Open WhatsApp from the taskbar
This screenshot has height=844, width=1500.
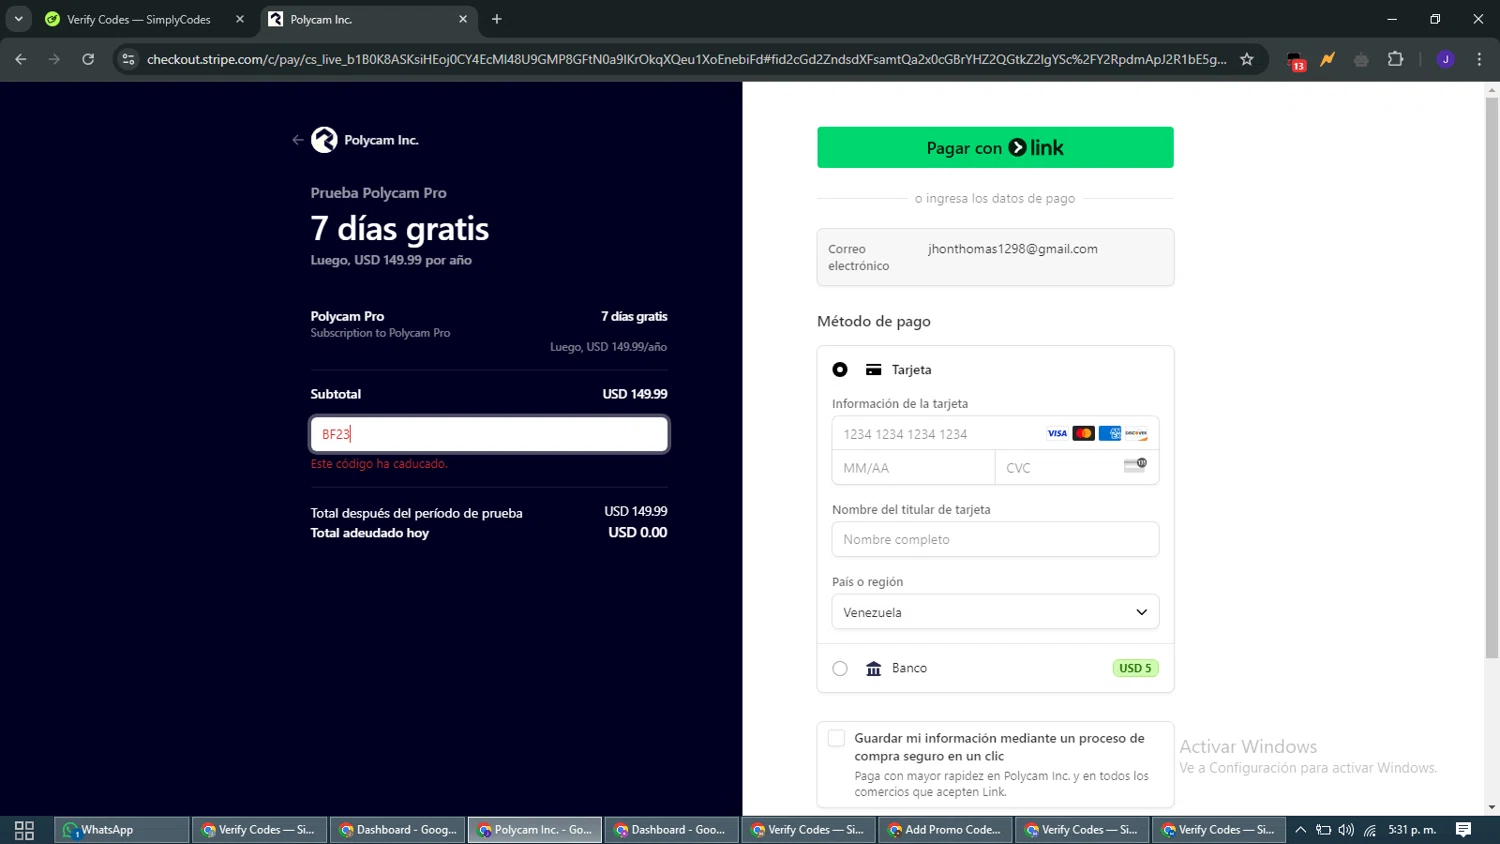pyautogui.click(x=121, y=830)
